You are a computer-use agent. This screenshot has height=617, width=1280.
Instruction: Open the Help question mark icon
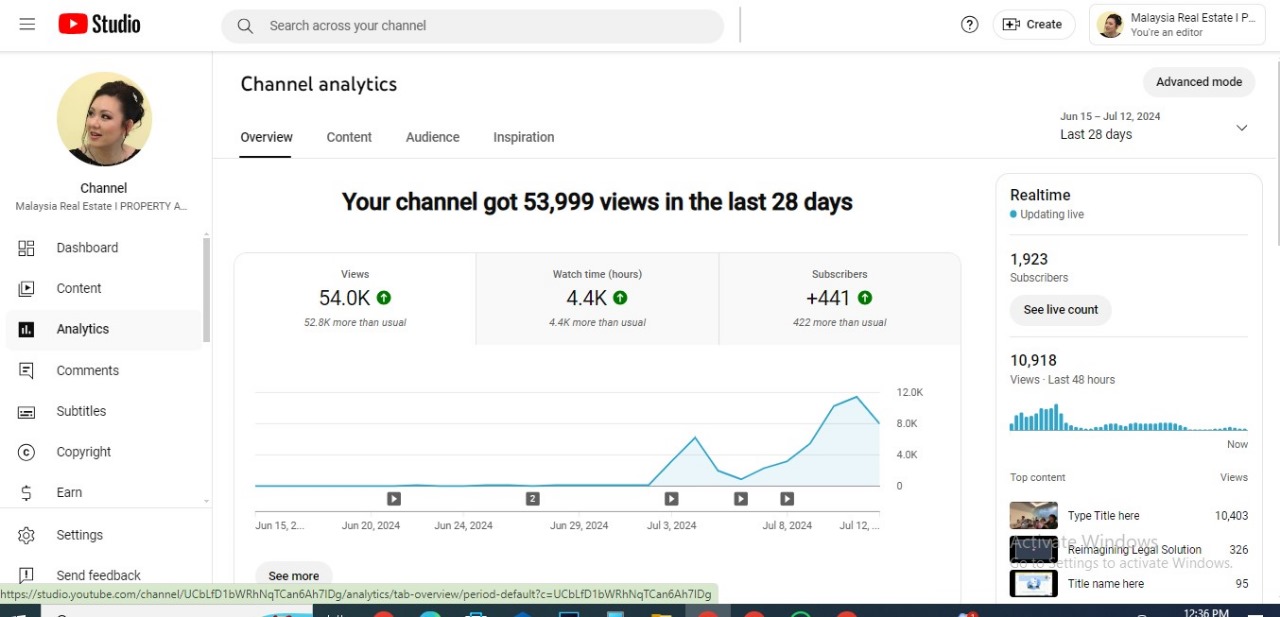(969, 25)
